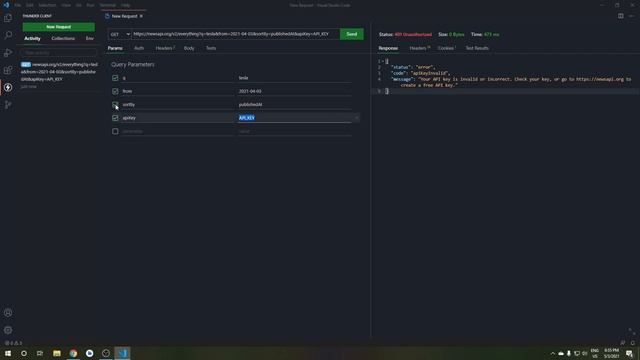Viewport: 640px width, 360px height.
Task: Open the Thunder Client lightning icon
Action: pos(8,87)
